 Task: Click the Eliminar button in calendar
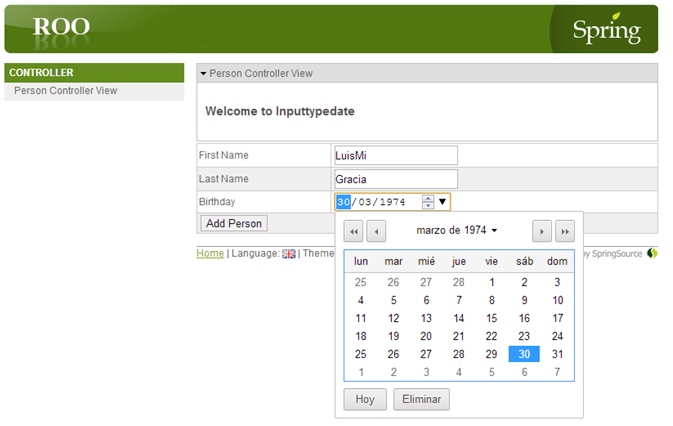tap(421, 399)
